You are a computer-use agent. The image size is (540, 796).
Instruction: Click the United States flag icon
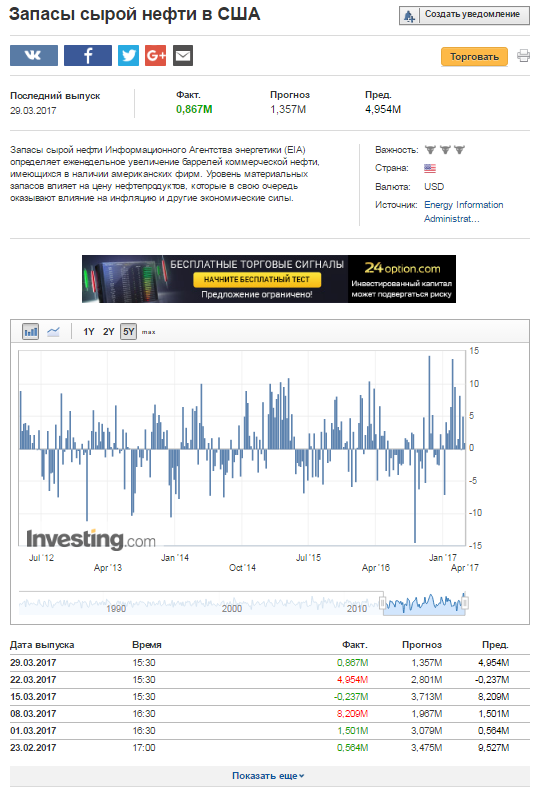(430, 168)
